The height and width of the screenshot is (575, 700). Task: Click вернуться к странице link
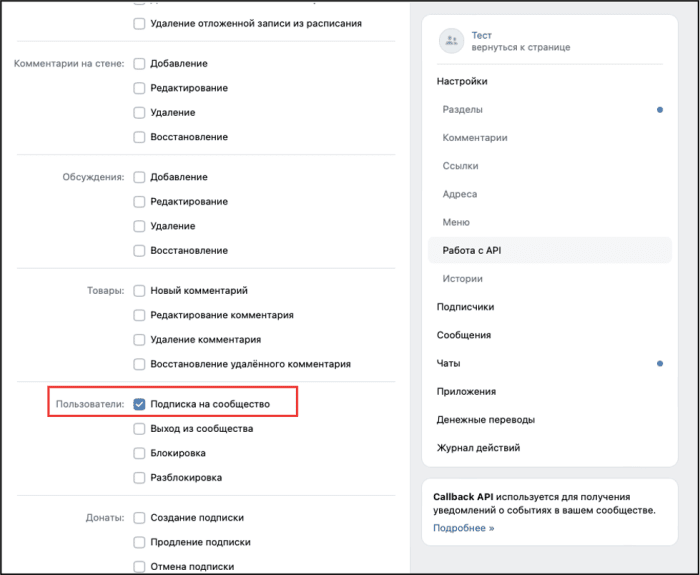coord(521,47)
